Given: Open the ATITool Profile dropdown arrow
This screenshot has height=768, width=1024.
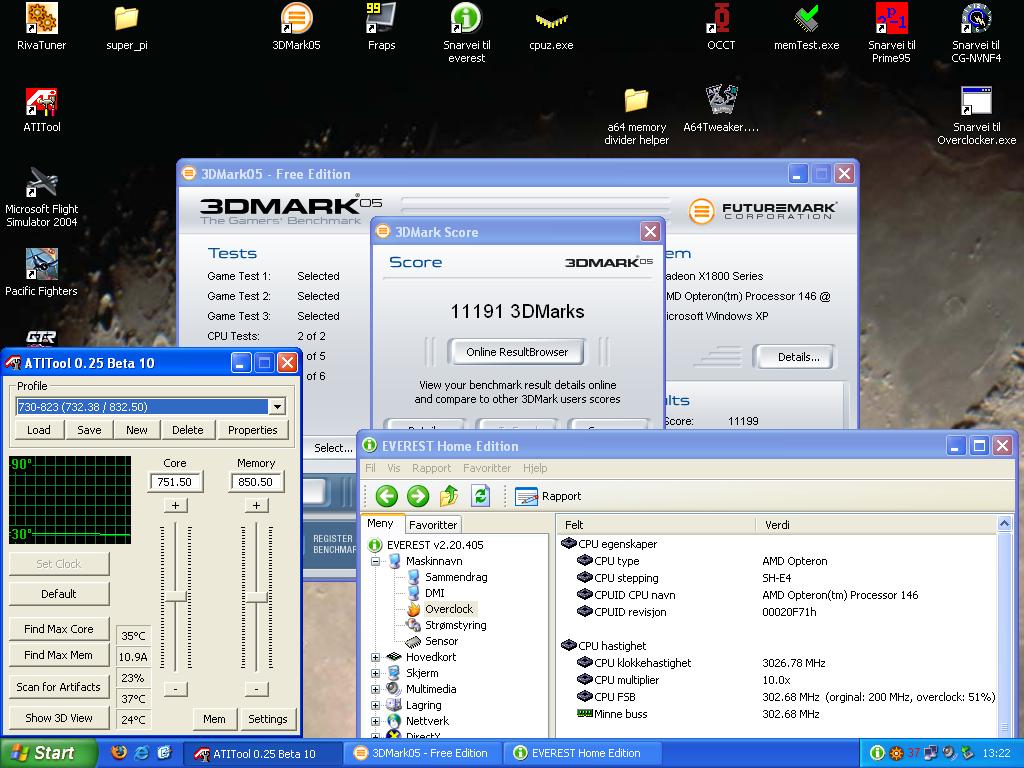Looking at the screenshot, I should point(277,406).
